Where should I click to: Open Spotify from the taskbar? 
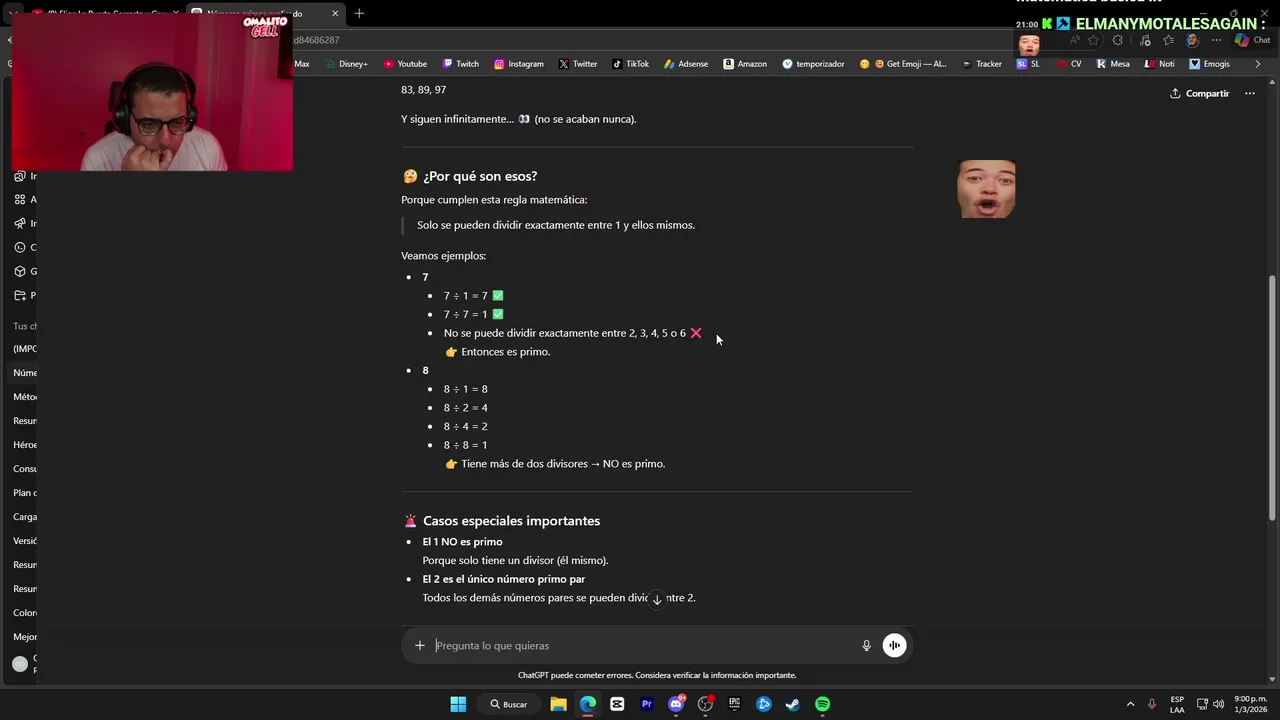(x=822, y=704)
